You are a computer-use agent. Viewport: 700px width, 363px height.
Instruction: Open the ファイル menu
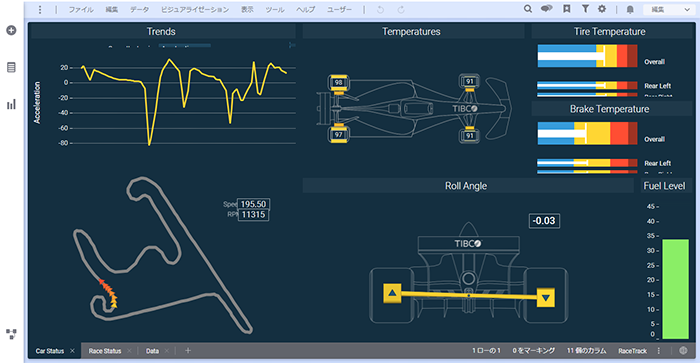click(81, 9)
